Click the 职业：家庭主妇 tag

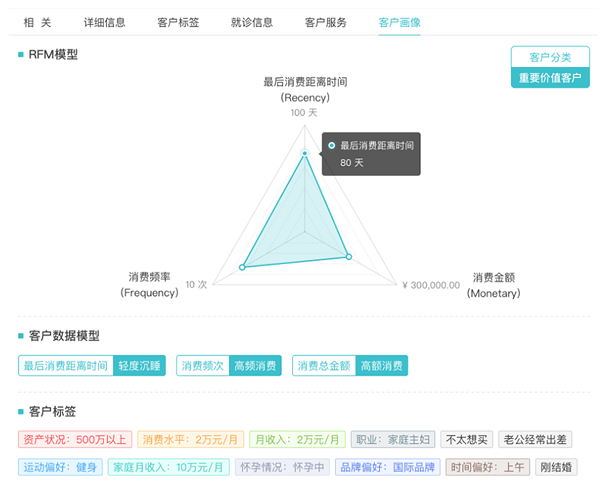(393, 439)
